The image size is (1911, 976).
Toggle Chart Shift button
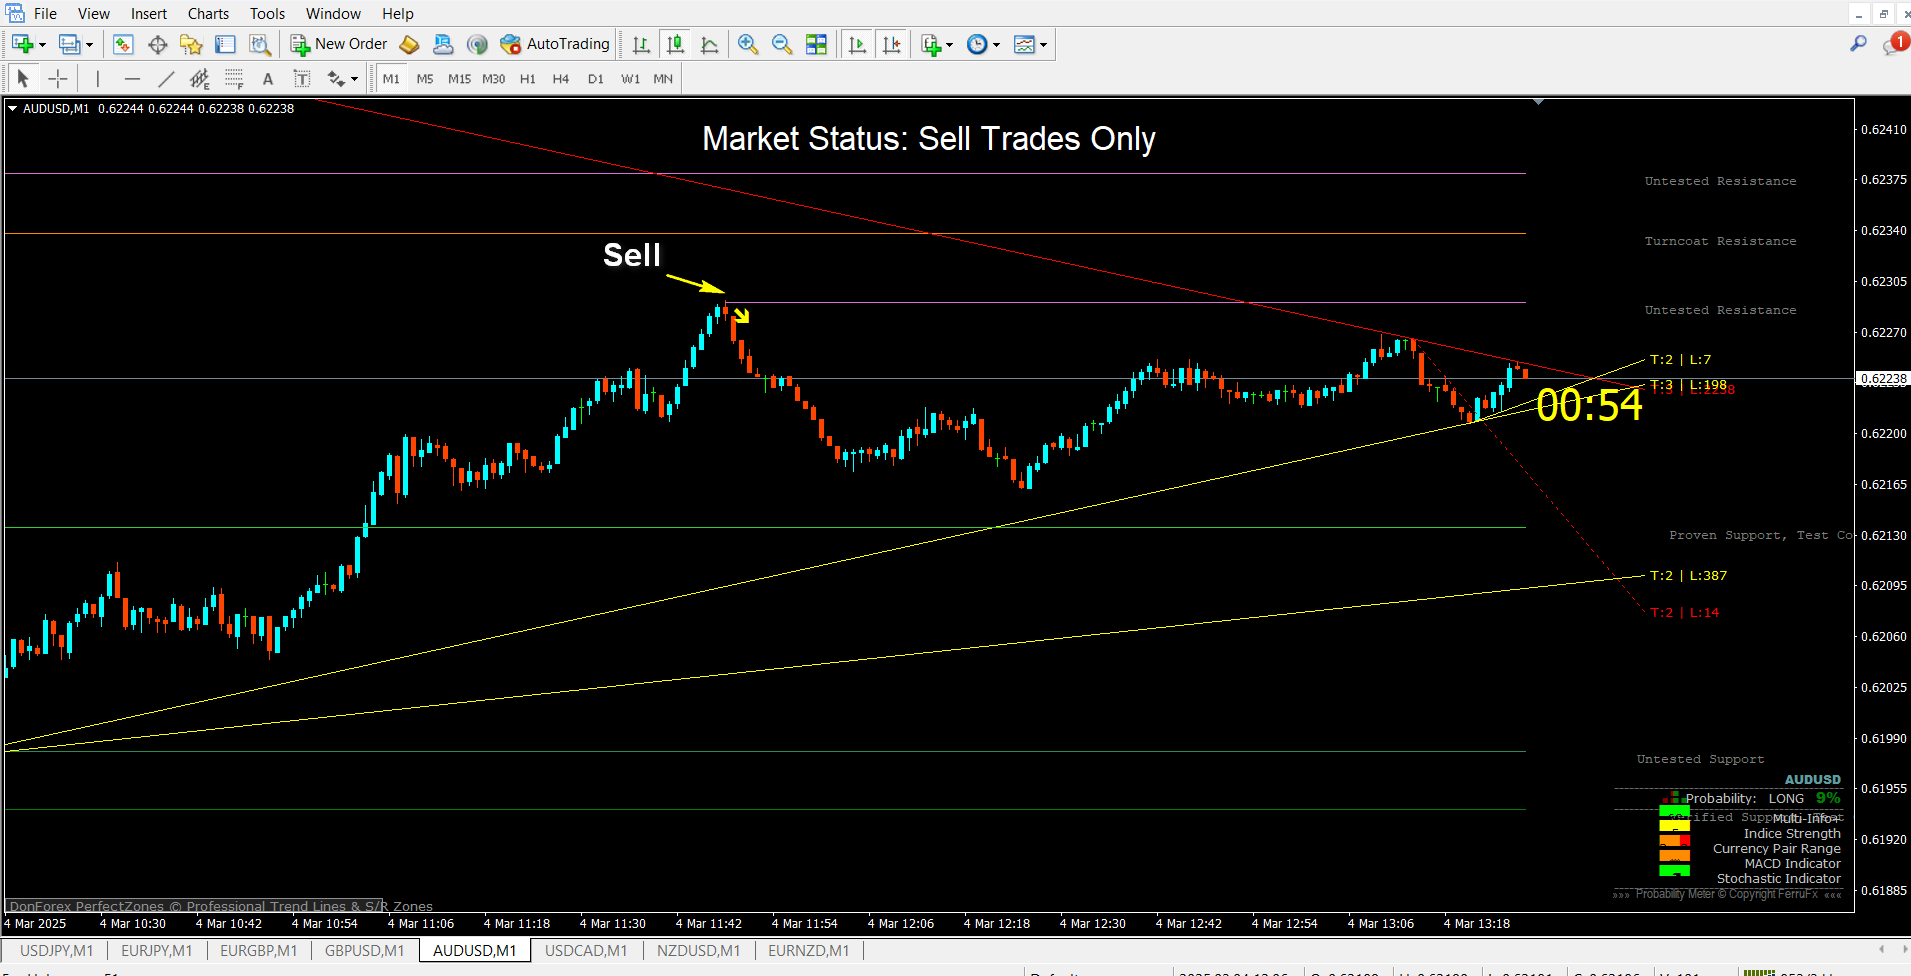(891, 44)
